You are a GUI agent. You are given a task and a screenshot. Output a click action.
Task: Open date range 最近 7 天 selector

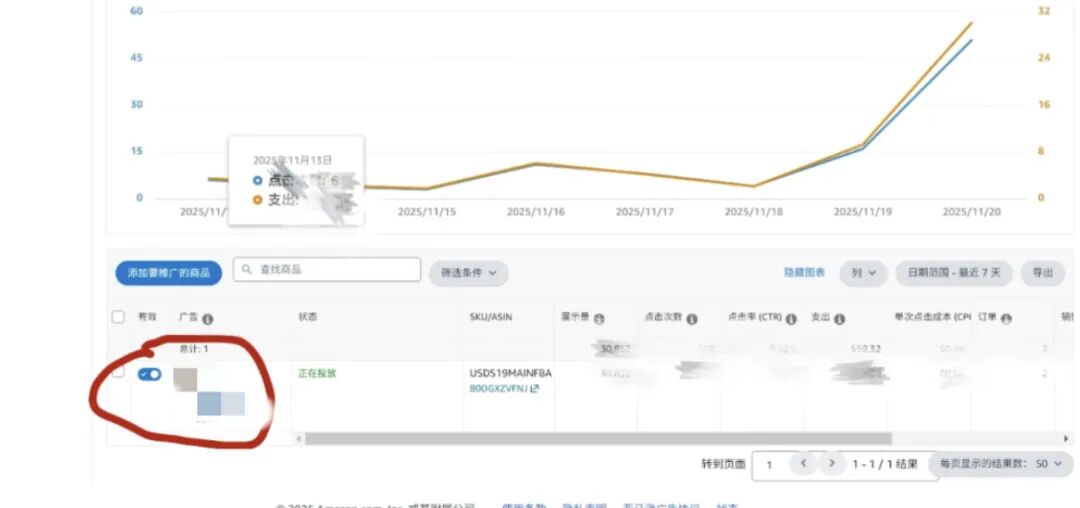[x=954, y=272]
